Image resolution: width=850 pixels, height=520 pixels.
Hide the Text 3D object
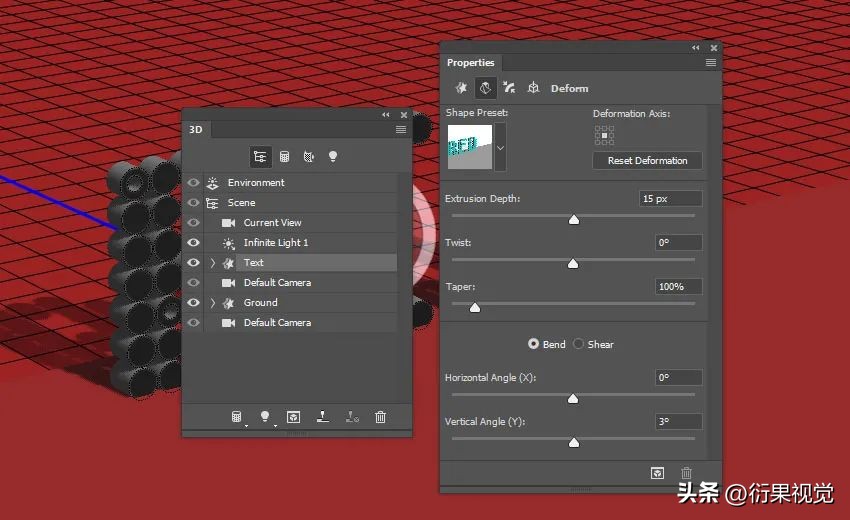194,262
